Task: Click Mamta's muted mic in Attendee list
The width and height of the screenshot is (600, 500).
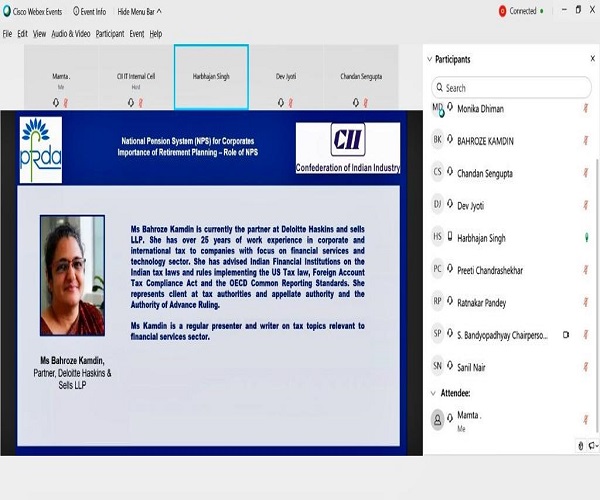Action: 586,420
